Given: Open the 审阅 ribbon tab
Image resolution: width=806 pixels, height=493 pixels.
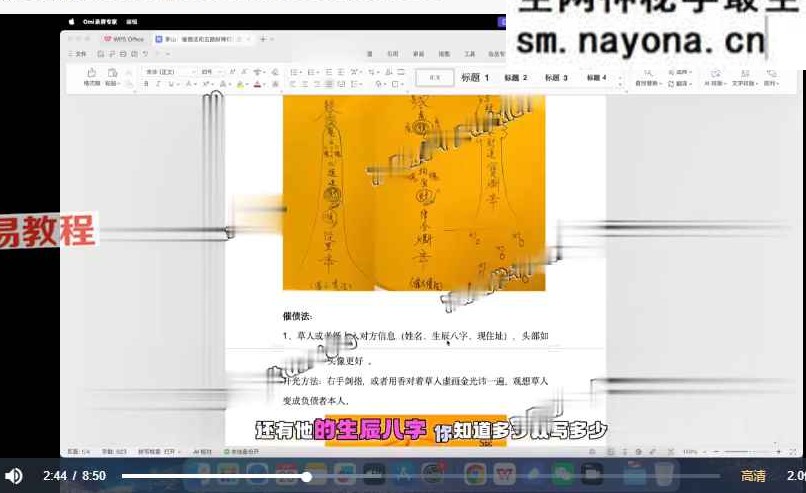Looking at the screenshot, I should 418,53.
